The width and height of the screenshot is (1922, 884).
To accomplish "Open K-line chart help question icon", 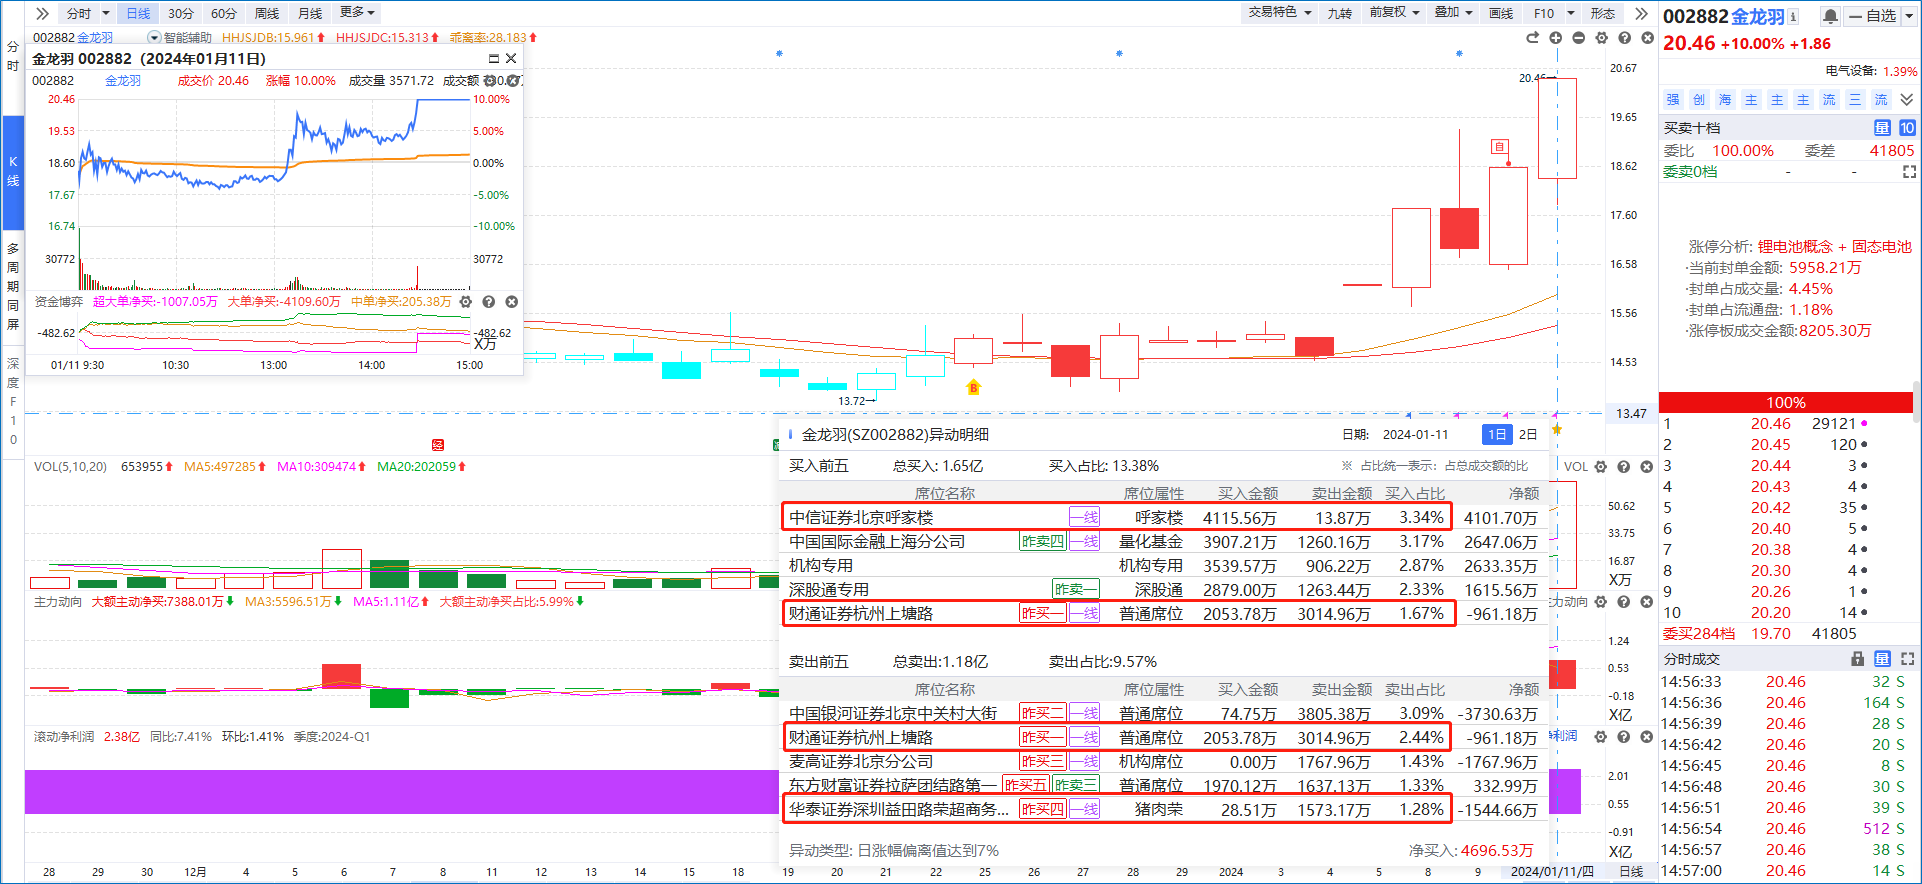I will [1624, 38].
